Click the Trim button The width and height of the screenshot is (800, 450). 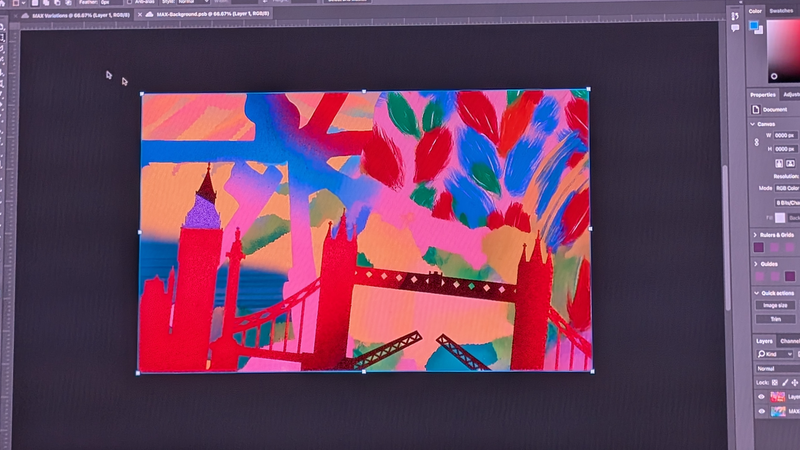776,319
